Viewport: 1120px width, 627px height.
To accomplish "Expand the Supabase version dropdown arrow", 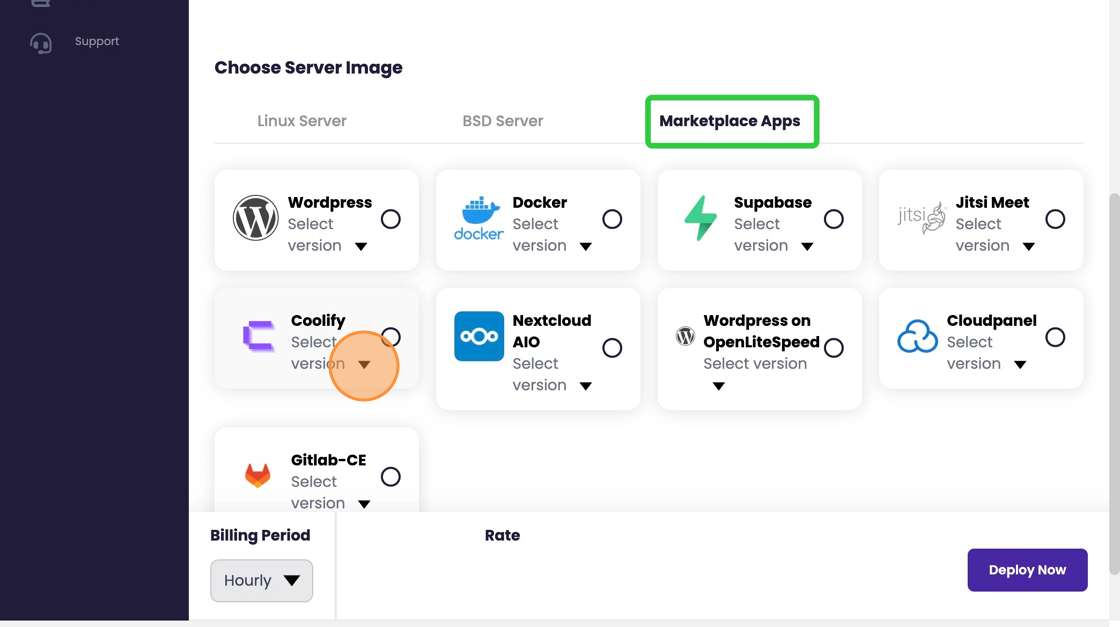I will coord(807,247).
